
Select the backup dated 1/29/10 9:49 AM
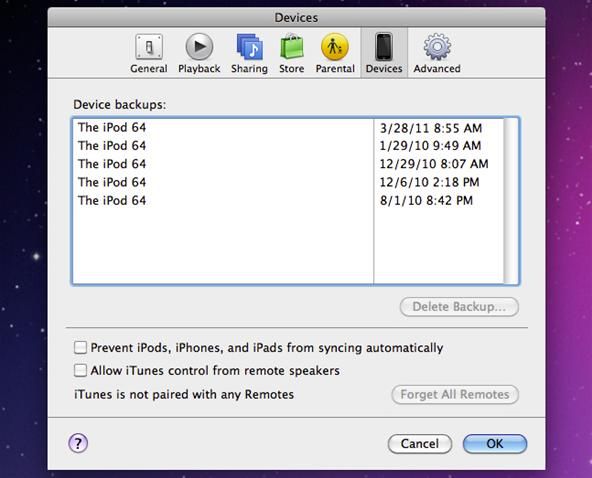click(x=288, y=146)
